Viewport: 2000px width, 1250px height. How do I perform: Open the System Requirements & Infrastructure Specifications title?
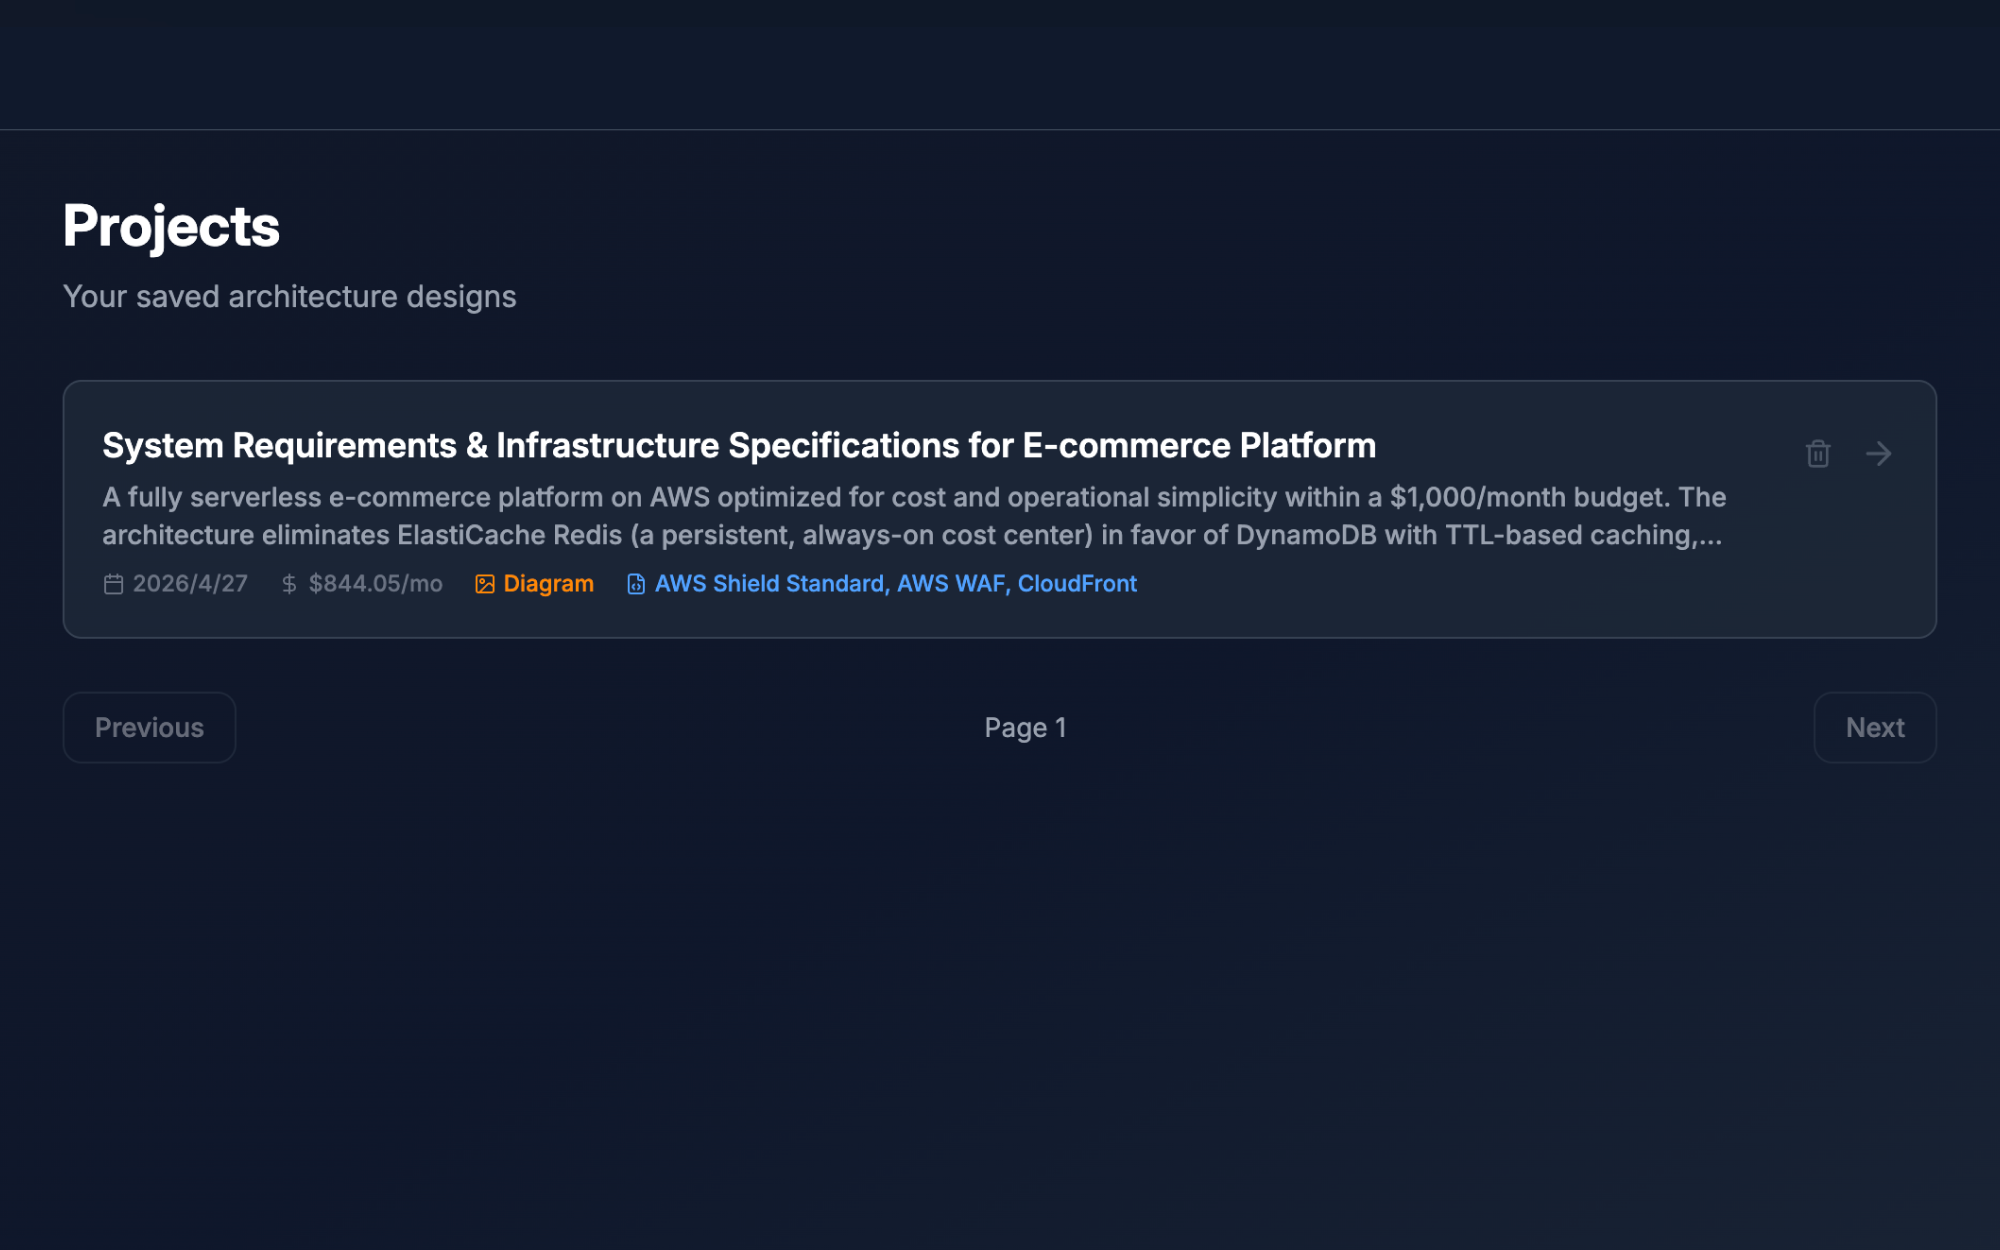point(739,446)
